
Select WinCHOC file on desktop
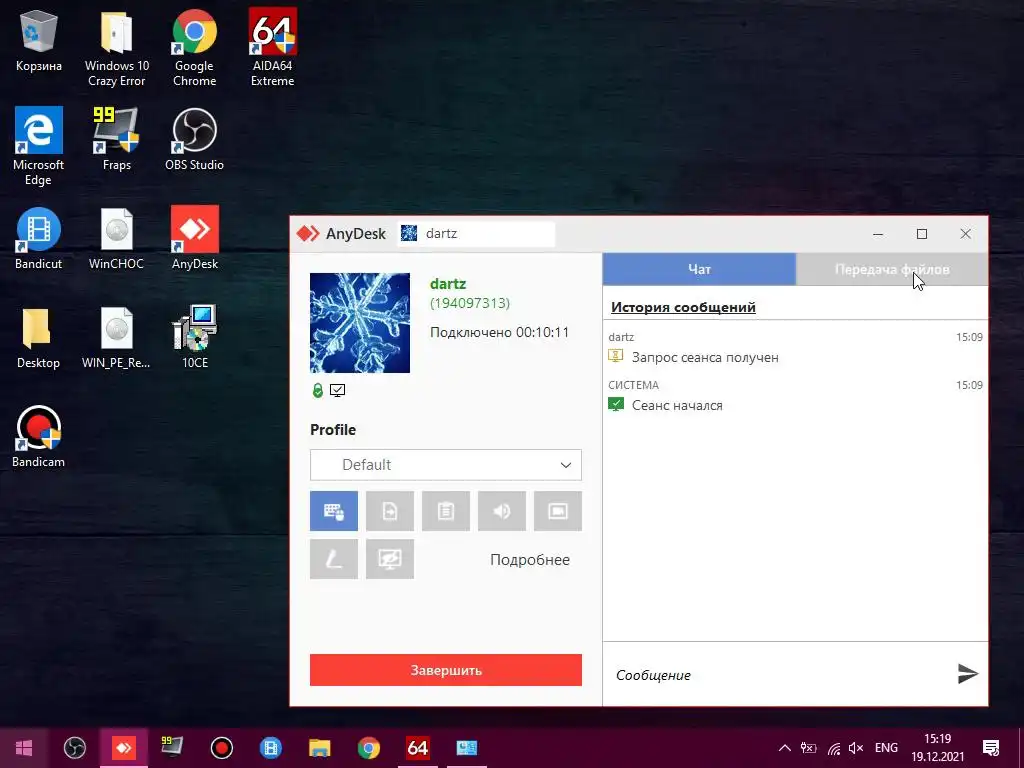point(117,238)
